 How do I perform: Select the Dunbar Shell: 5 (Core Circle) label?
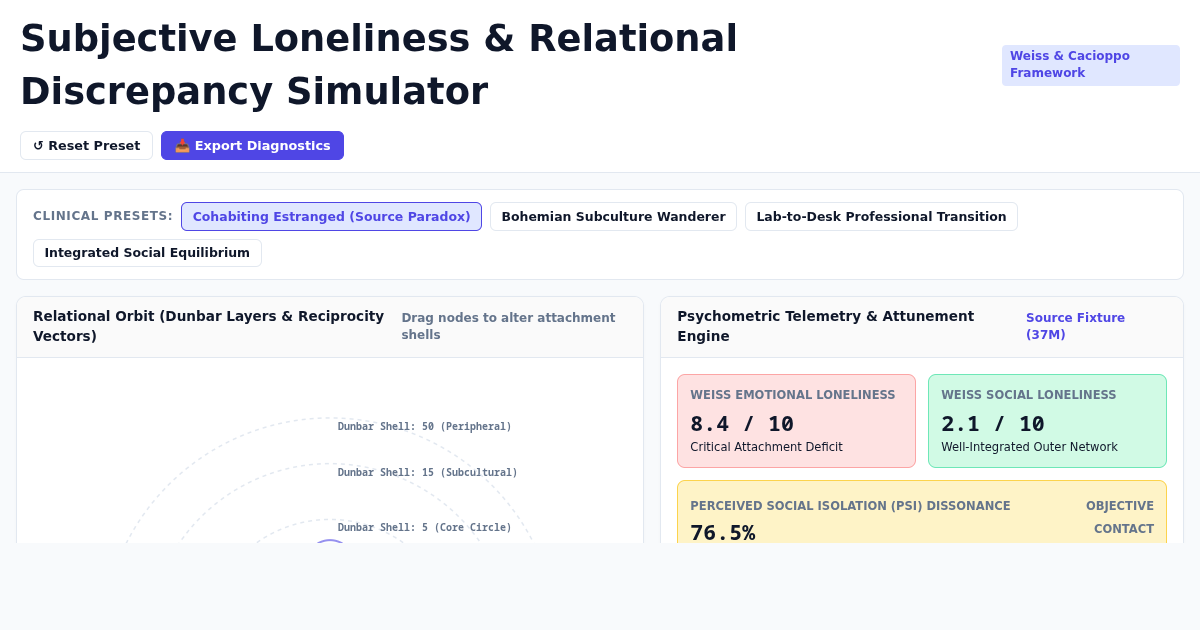[424, 528]
